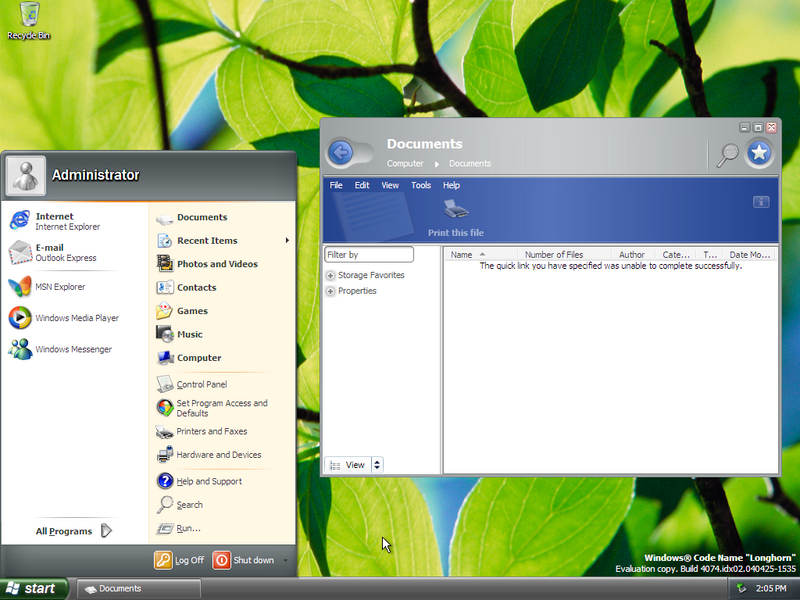Click the magnifier search icon in Documents
This screenshot has width=800, height=600.
[x=727, y=155]
